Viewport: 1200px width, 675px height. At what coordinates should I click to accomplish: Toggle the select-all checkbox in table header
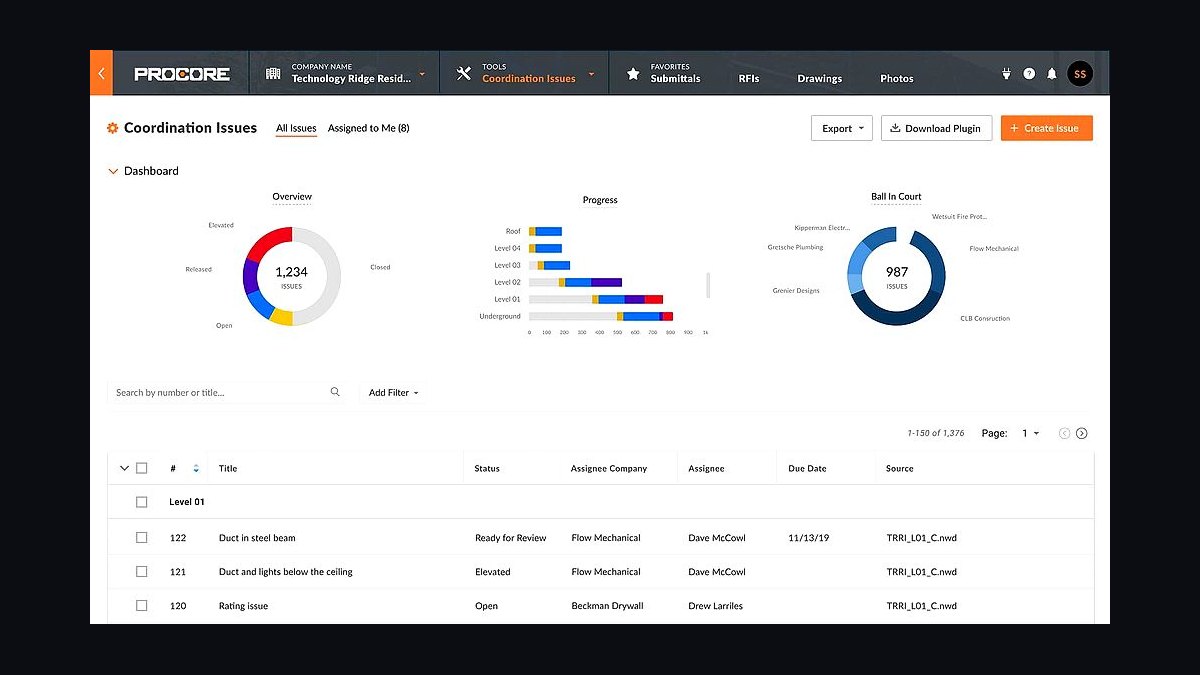coord(141,468)
